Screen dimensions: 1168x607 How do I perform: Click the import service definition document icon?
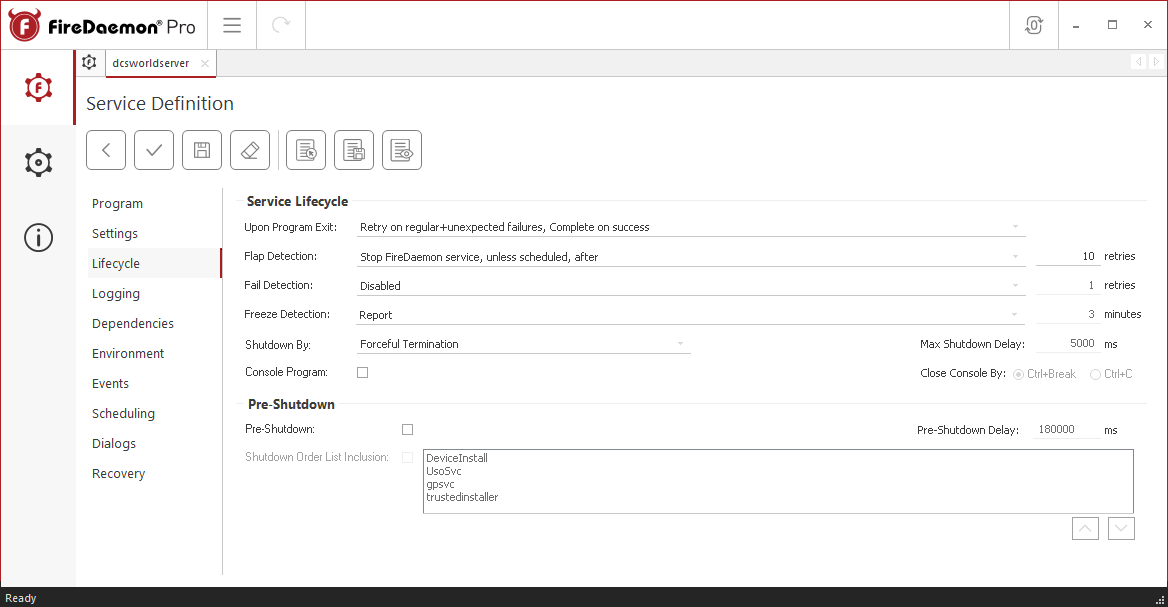(306, 150)
